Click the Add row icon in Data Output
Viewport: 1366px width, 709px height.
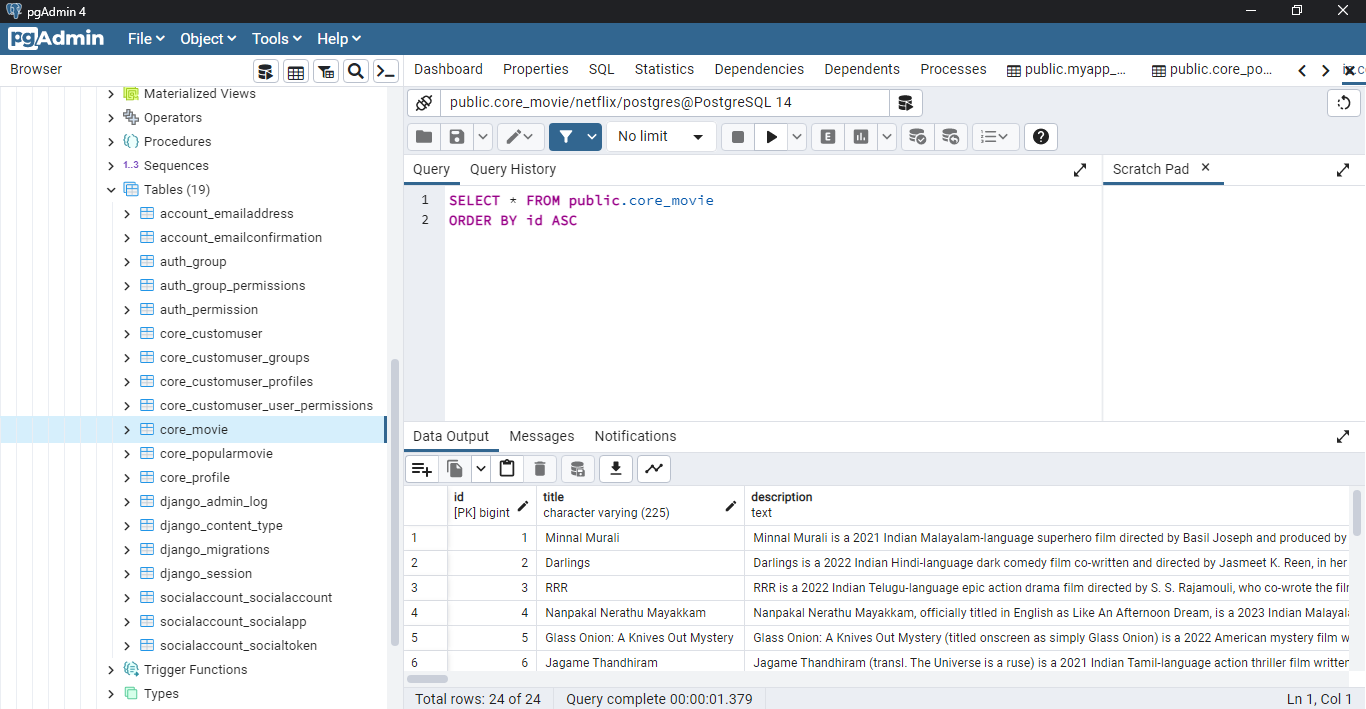point(422,468)
